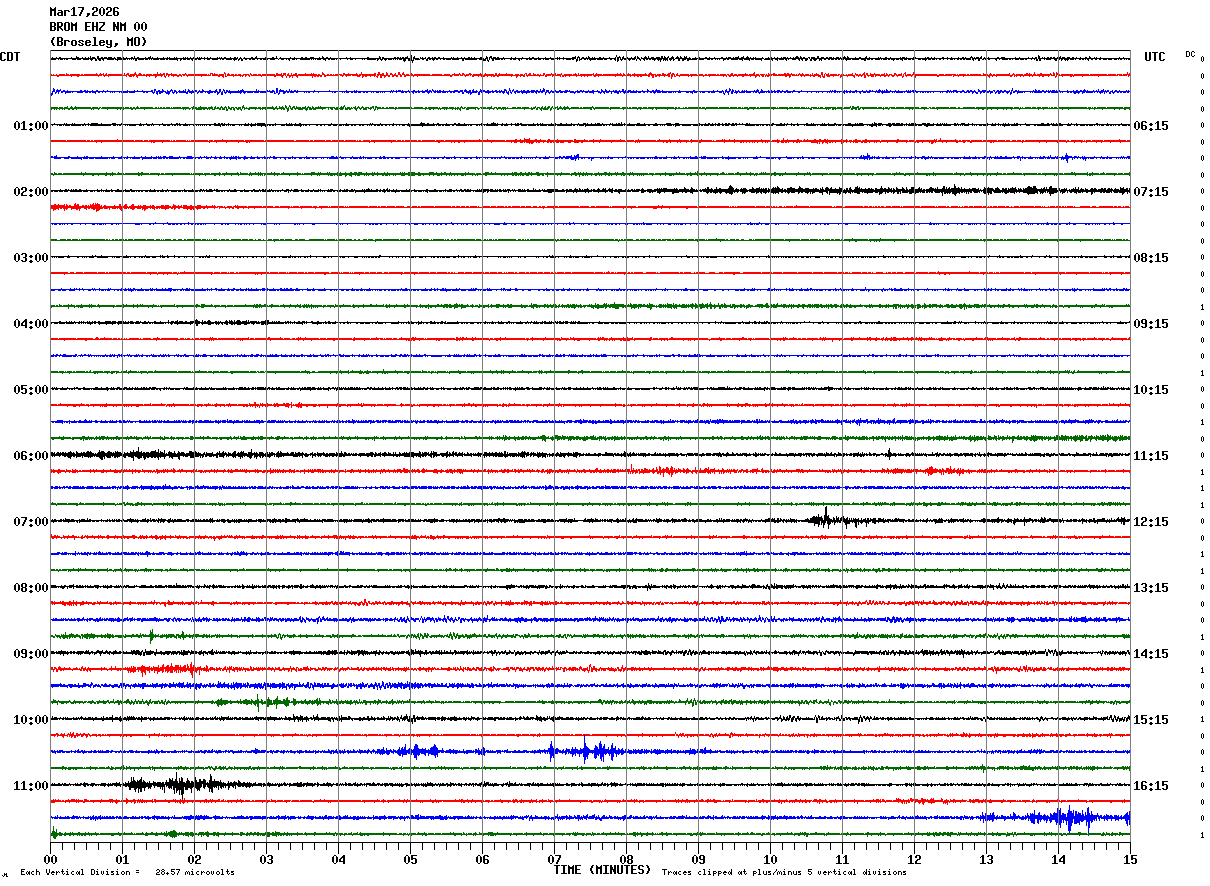This screenshot has width=1210, height=886.
Task: Click the 'Traces clipped at plus/minus 5' note
Action: click(x=785, y=872)
